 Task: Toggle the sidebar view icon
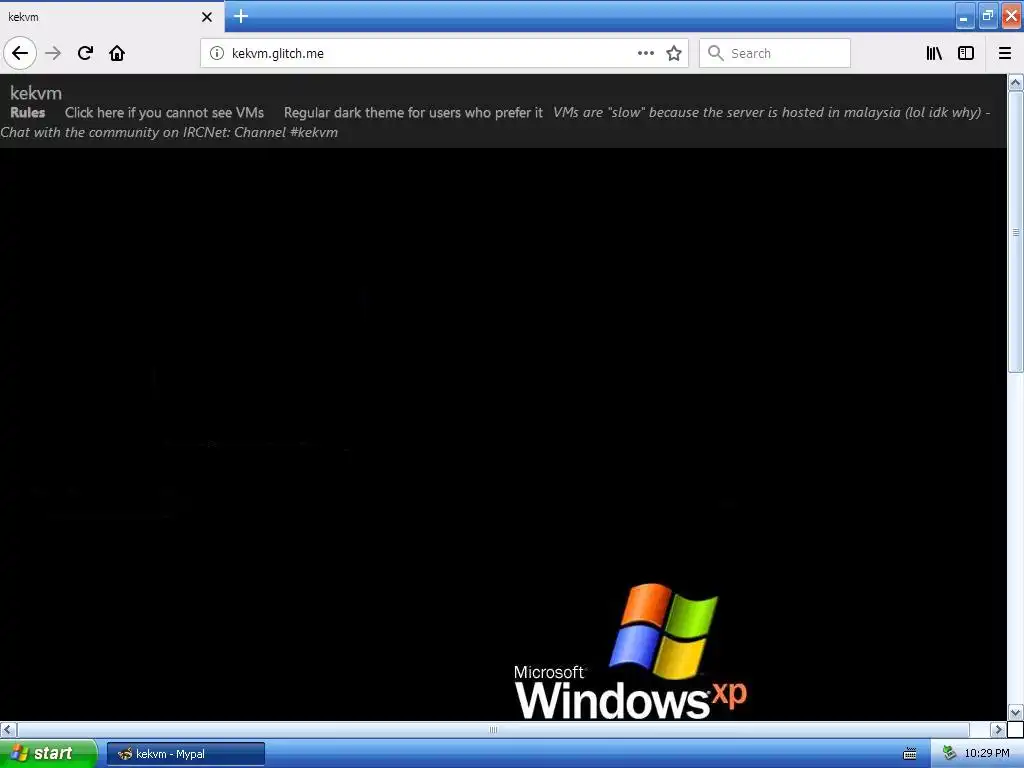(x=966, y=53)
